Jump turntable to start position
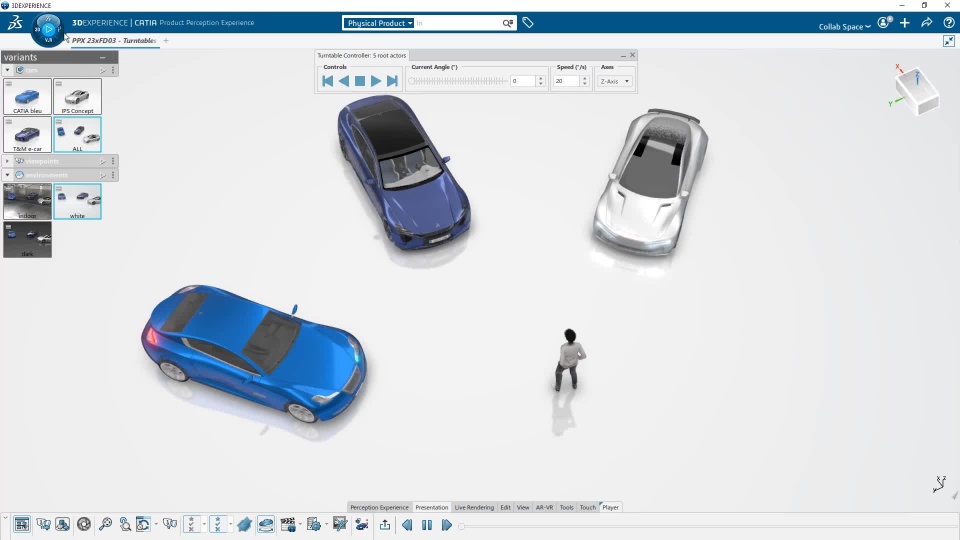Screen dimensions: 960x540 point(328,81)
